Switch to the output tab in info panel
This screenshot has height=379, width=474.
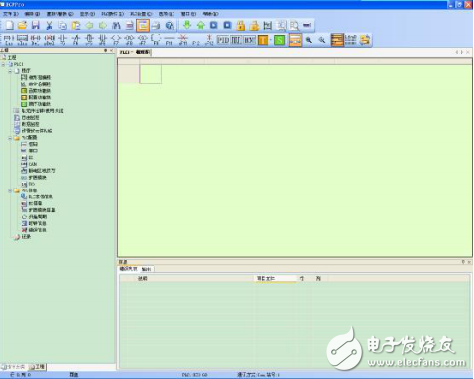(x=146, y=269)
